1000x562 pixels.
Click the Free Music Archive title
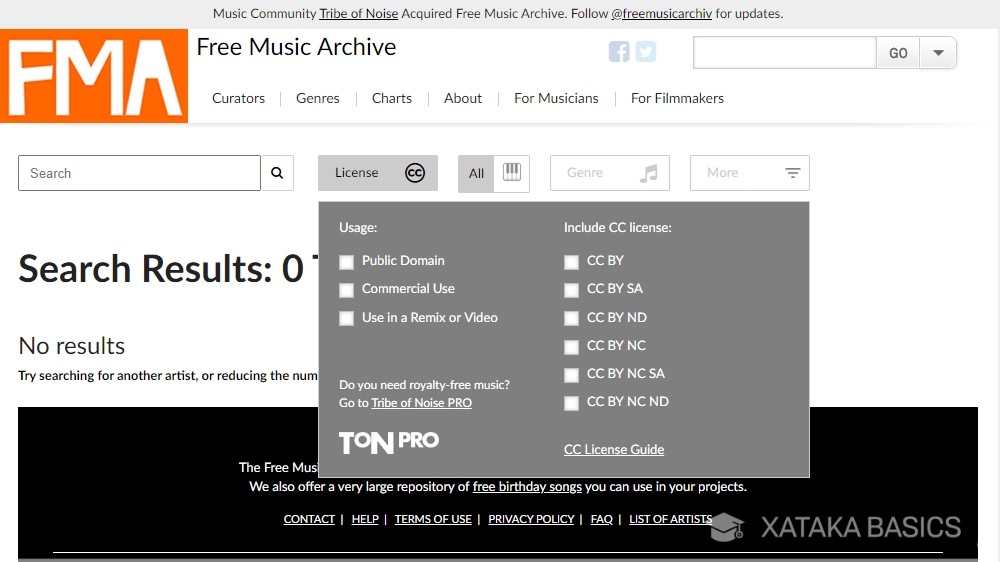coord(296,47)
